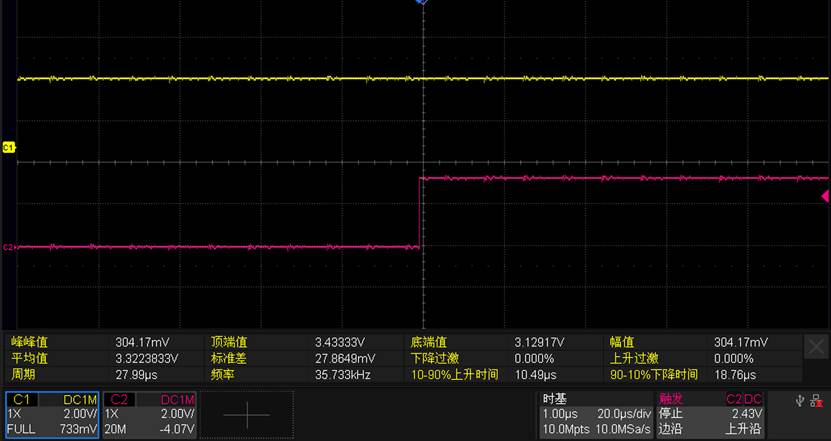831x441 pixels.
Task: Select the 顶端值 top value measurement
Action: pyautogui.click(x=229, y=342)
